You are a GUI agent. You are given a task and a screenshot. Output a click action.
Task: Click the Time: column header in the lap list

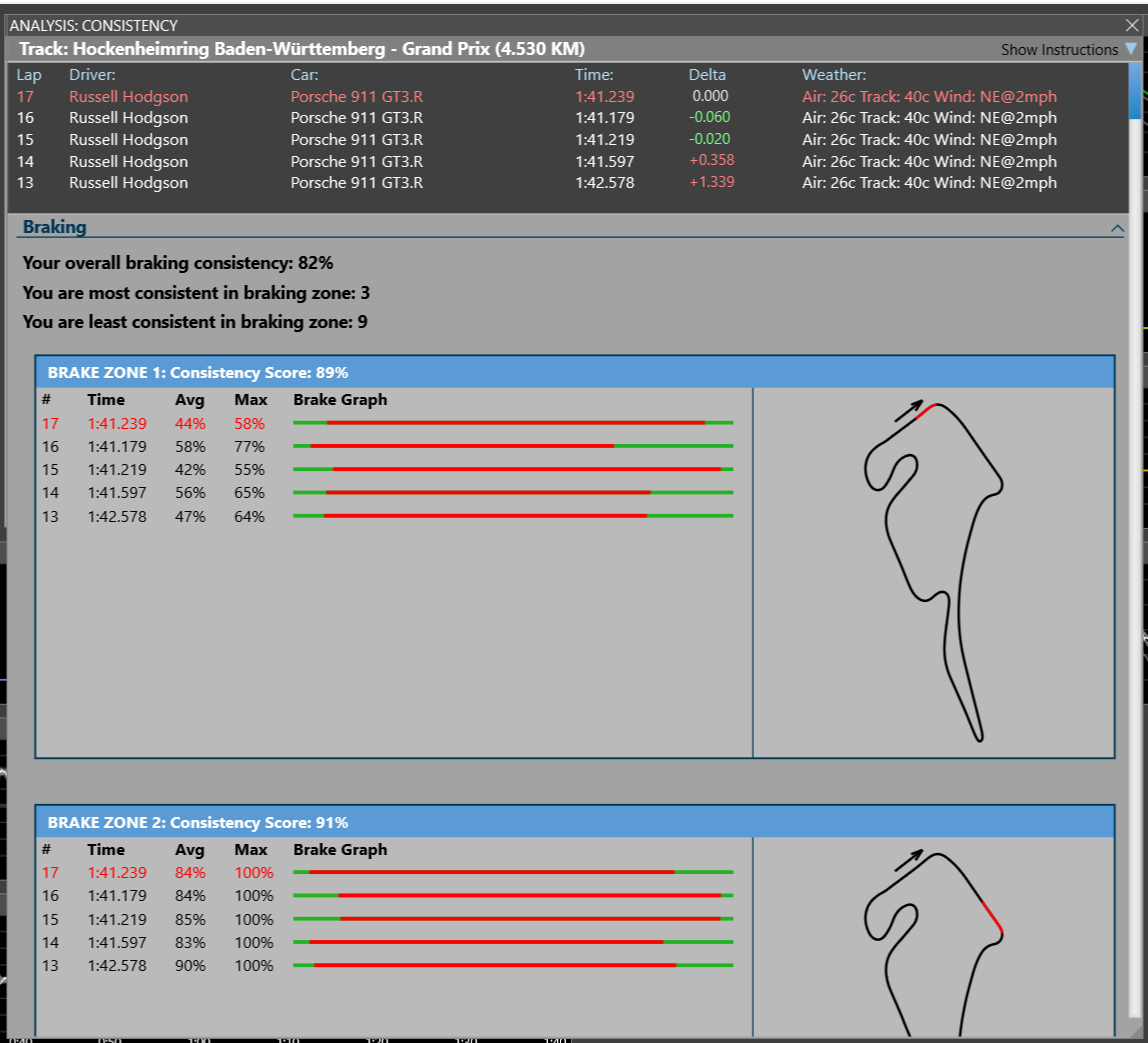pyautogui.click(x=594, y=75)
